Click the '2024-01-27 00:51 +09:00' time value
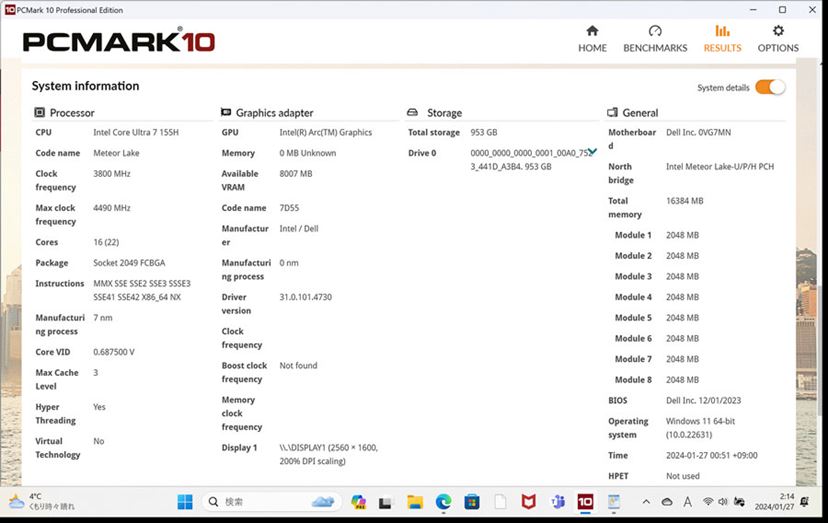This screenshot has height=523, width=828. [711, 456]
